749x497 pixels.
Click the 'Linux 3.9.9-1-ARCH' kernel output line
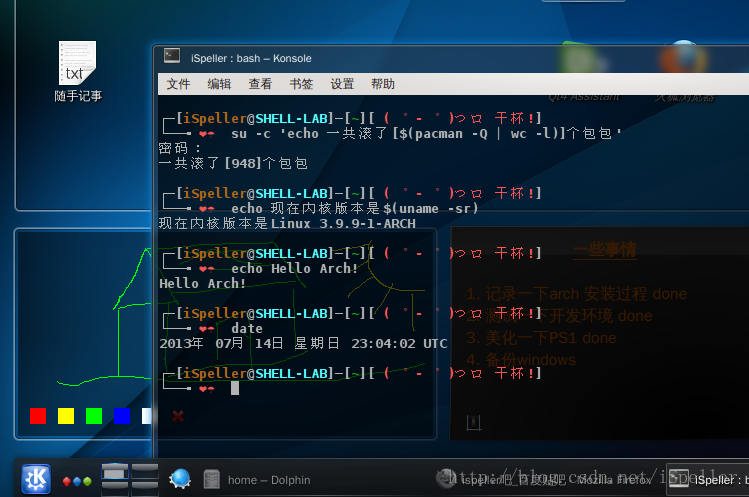(287, 223)
